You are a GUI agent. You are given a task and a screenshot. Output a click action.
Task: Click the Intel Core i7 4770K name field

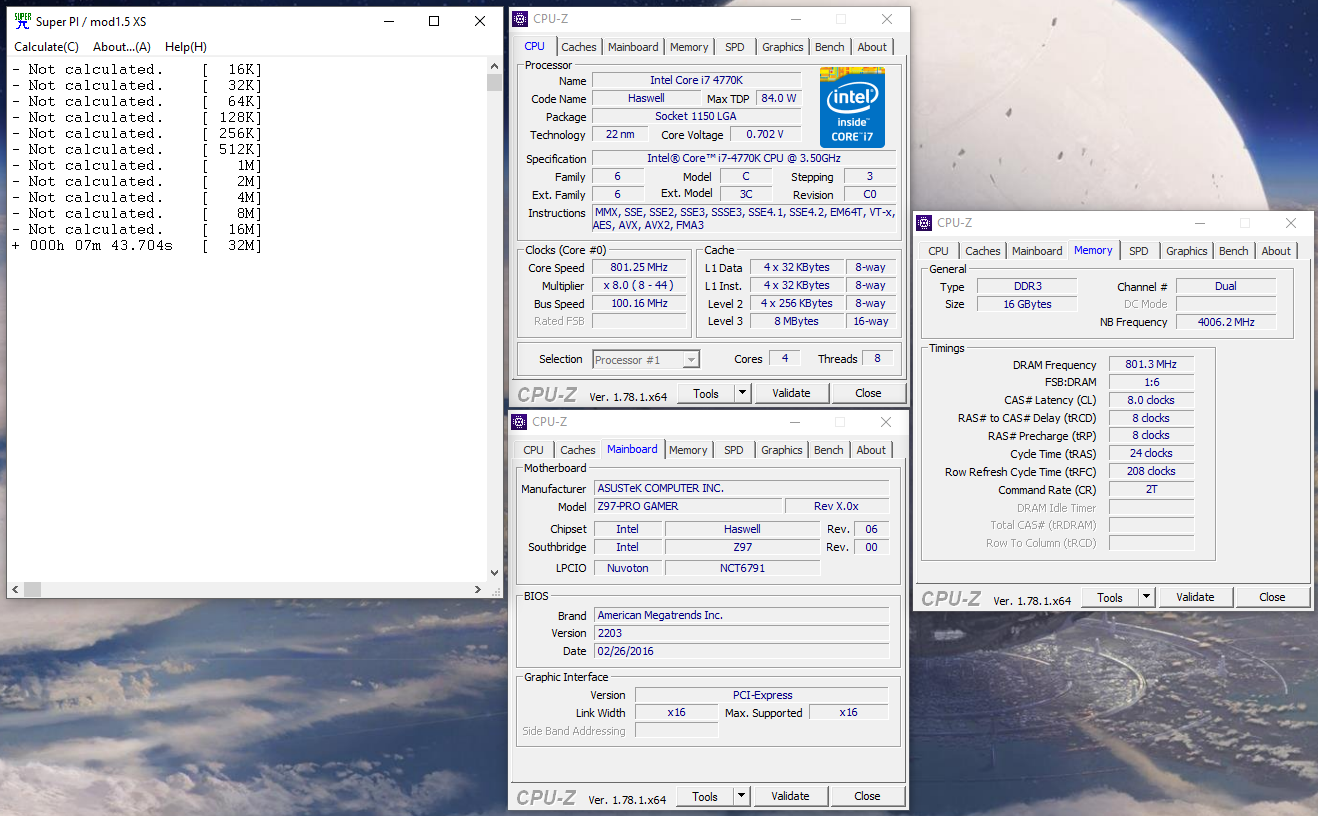(x=696, y=80)
